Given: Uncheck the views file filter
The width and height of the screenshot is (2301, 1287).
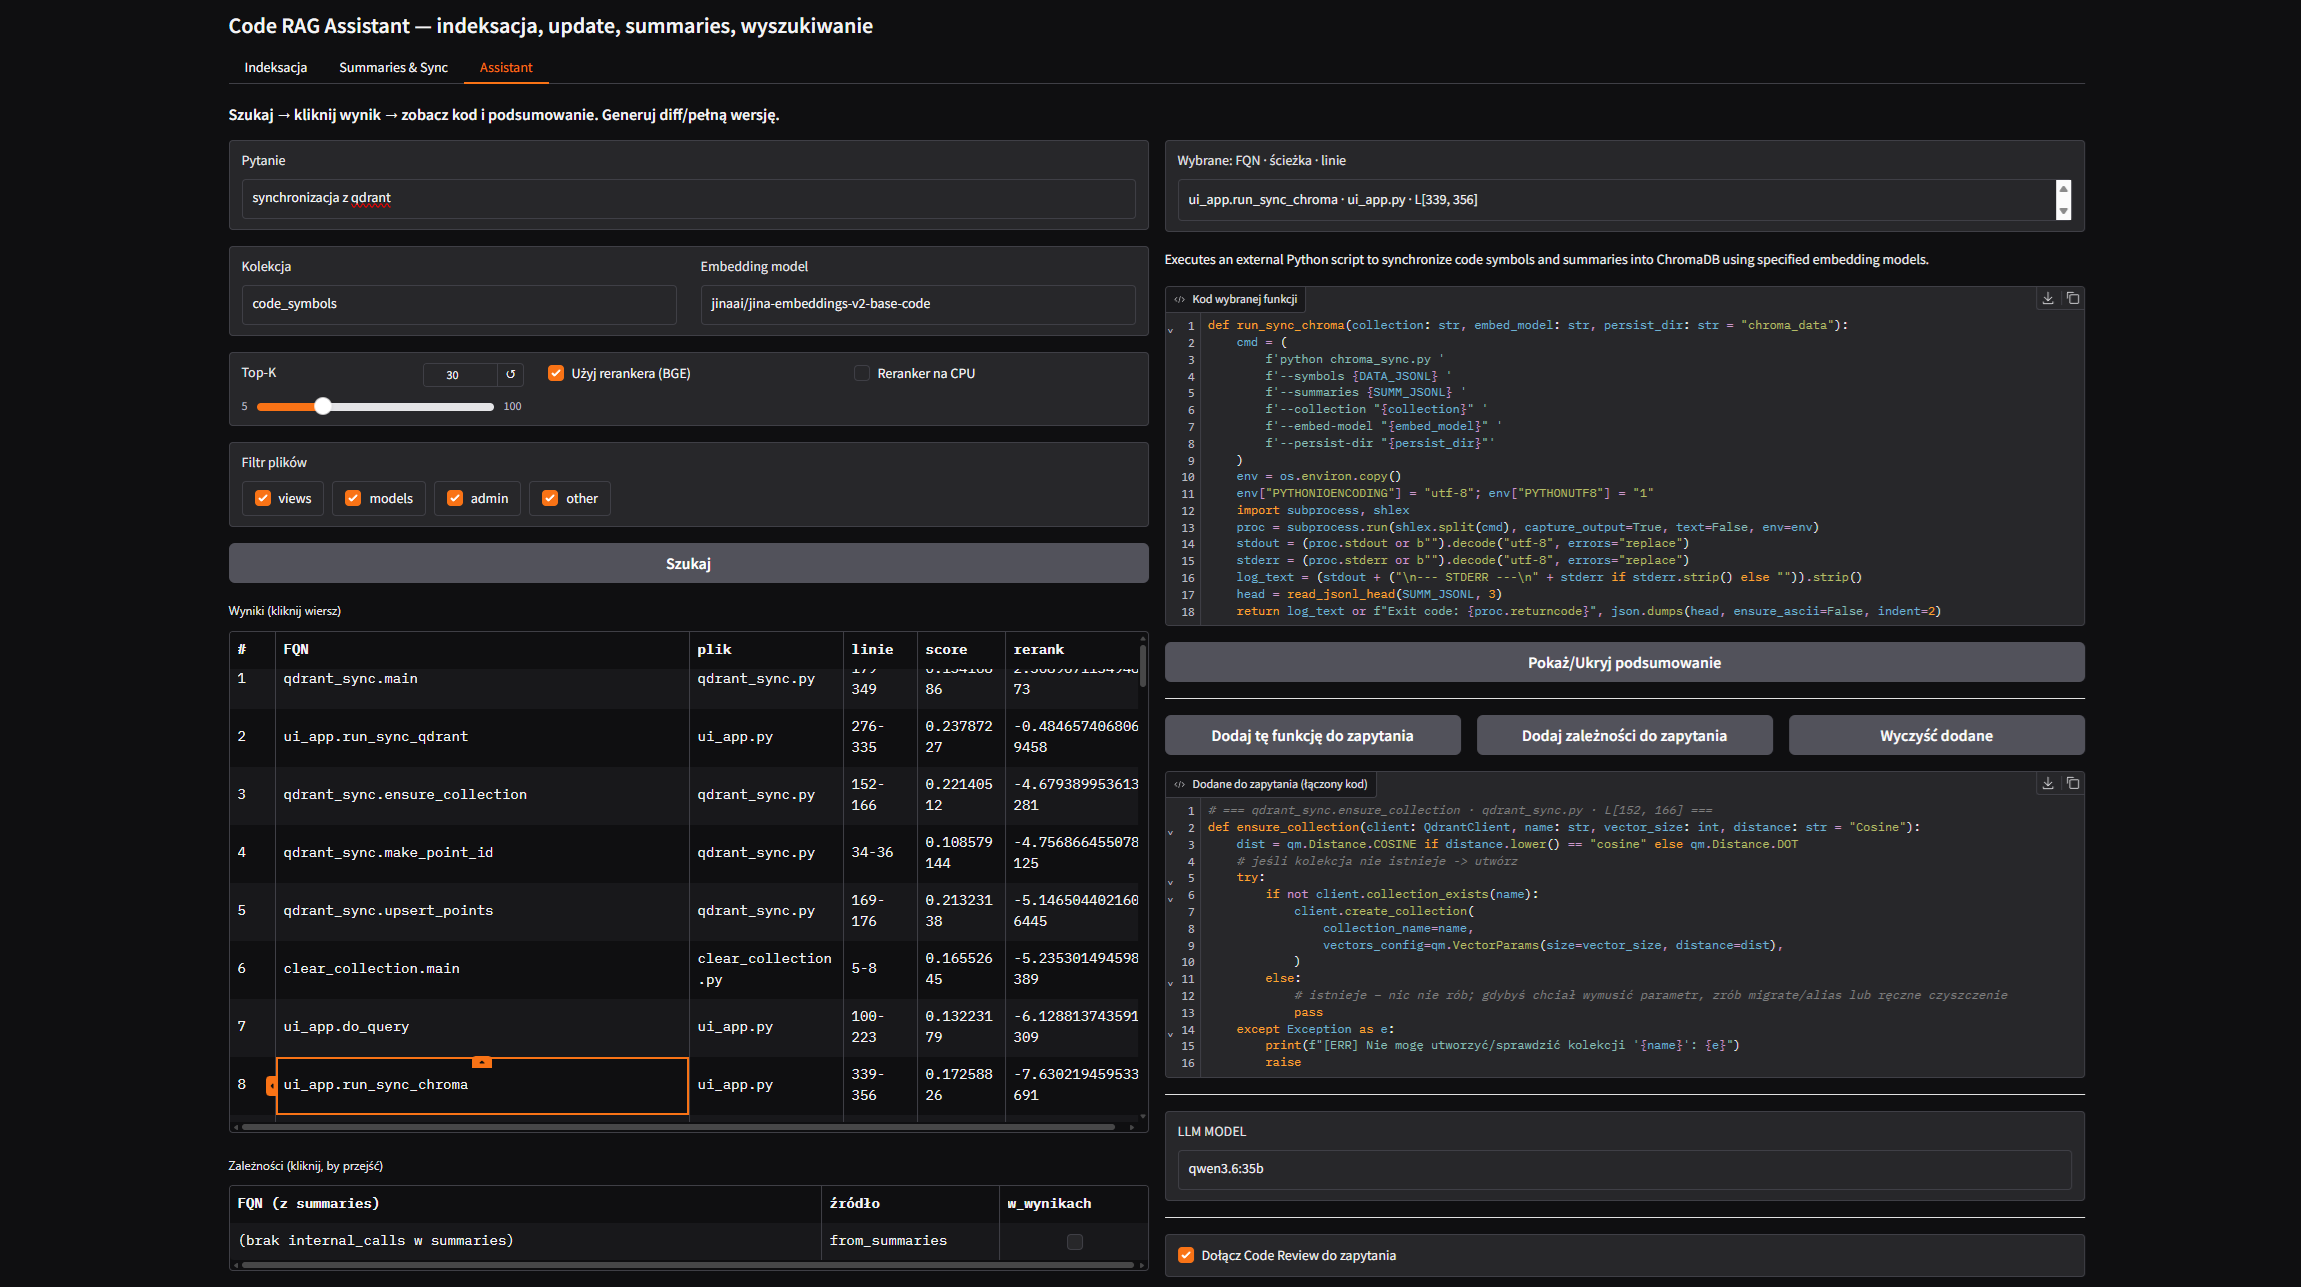Looking at the screenshot, I should point(263,498).
